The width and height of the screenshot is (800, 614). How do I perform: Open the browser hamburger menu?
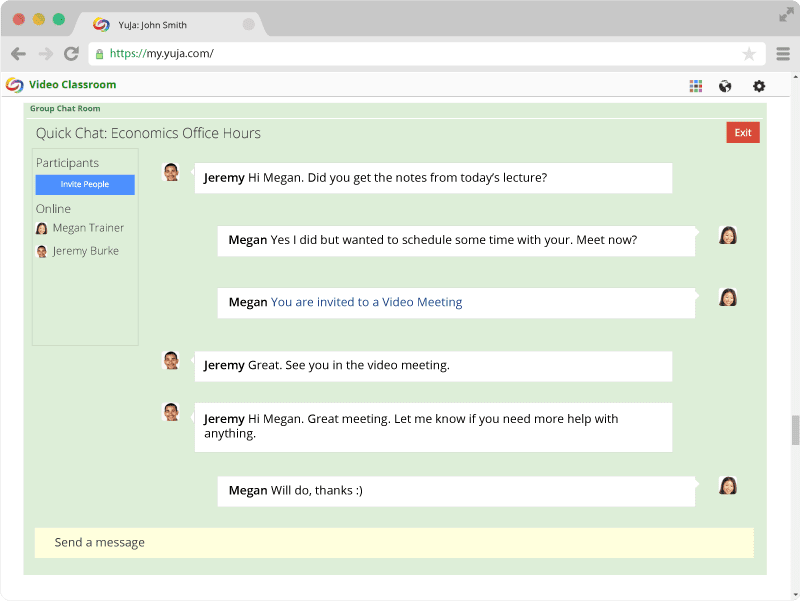pyautogui.click(x=783, y=54)
